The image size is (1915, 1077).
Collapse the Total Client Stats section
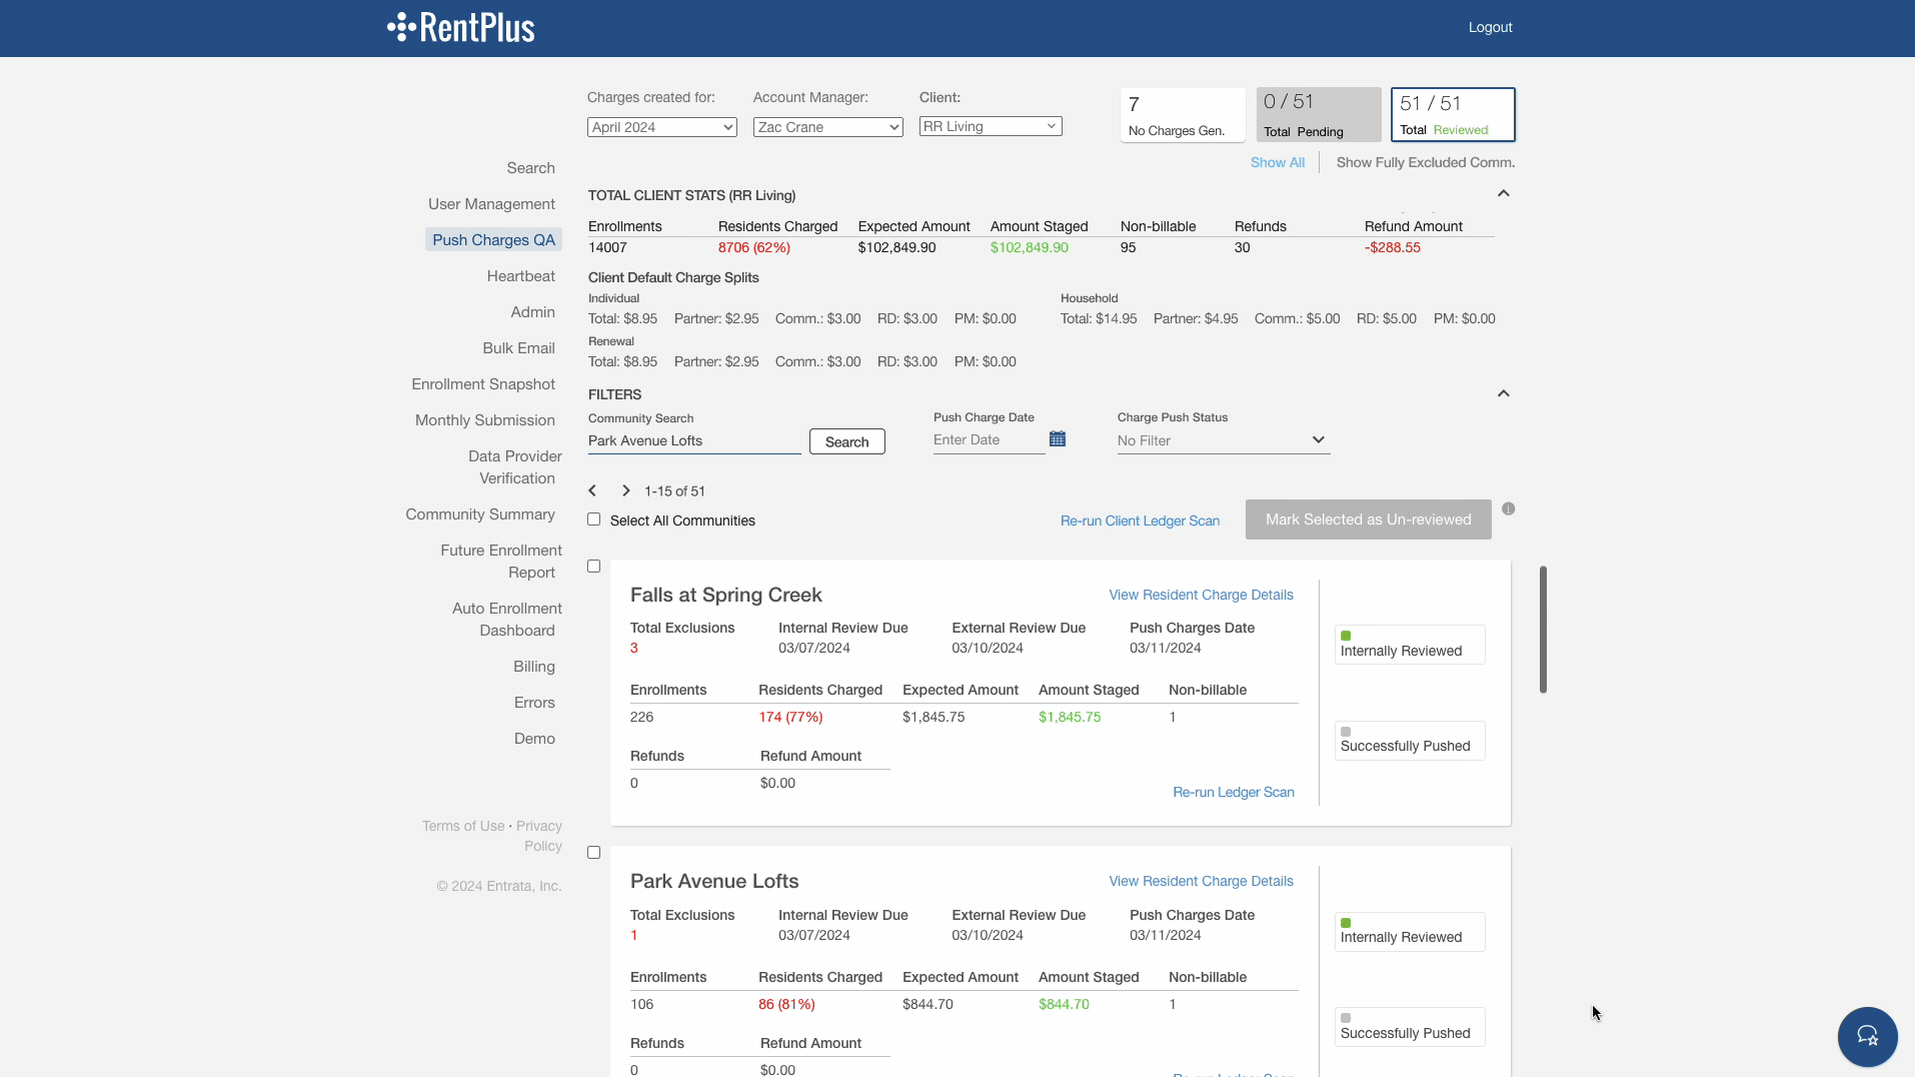tap(1502, 194)
